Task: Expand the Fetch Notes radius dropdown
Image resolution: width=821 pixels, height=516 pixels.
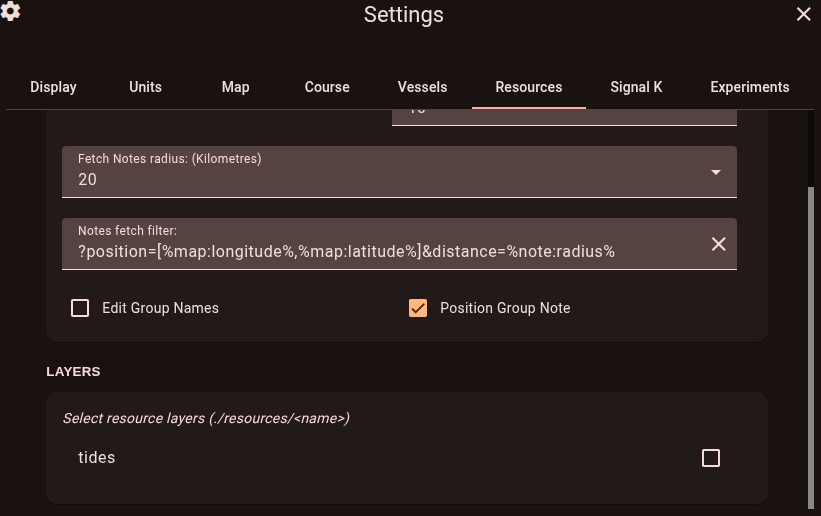Action: pyautogui.click(x=716, y=172)
